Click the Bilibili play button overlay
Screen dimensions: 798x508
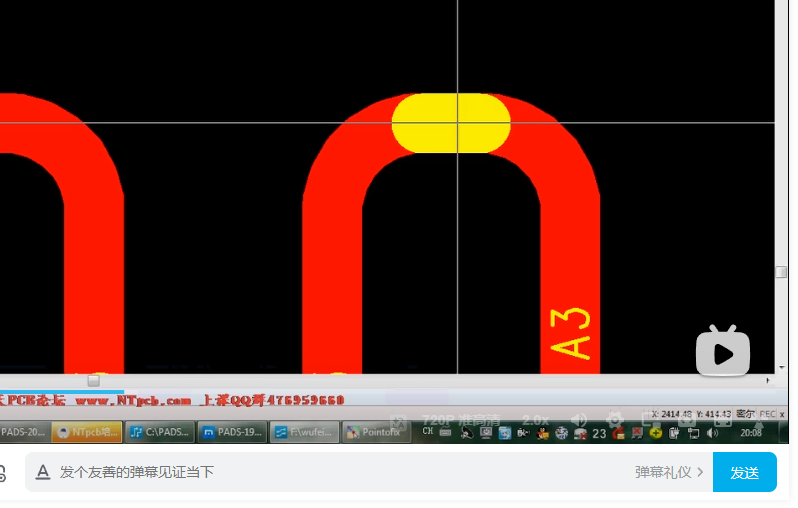[723, 351]
